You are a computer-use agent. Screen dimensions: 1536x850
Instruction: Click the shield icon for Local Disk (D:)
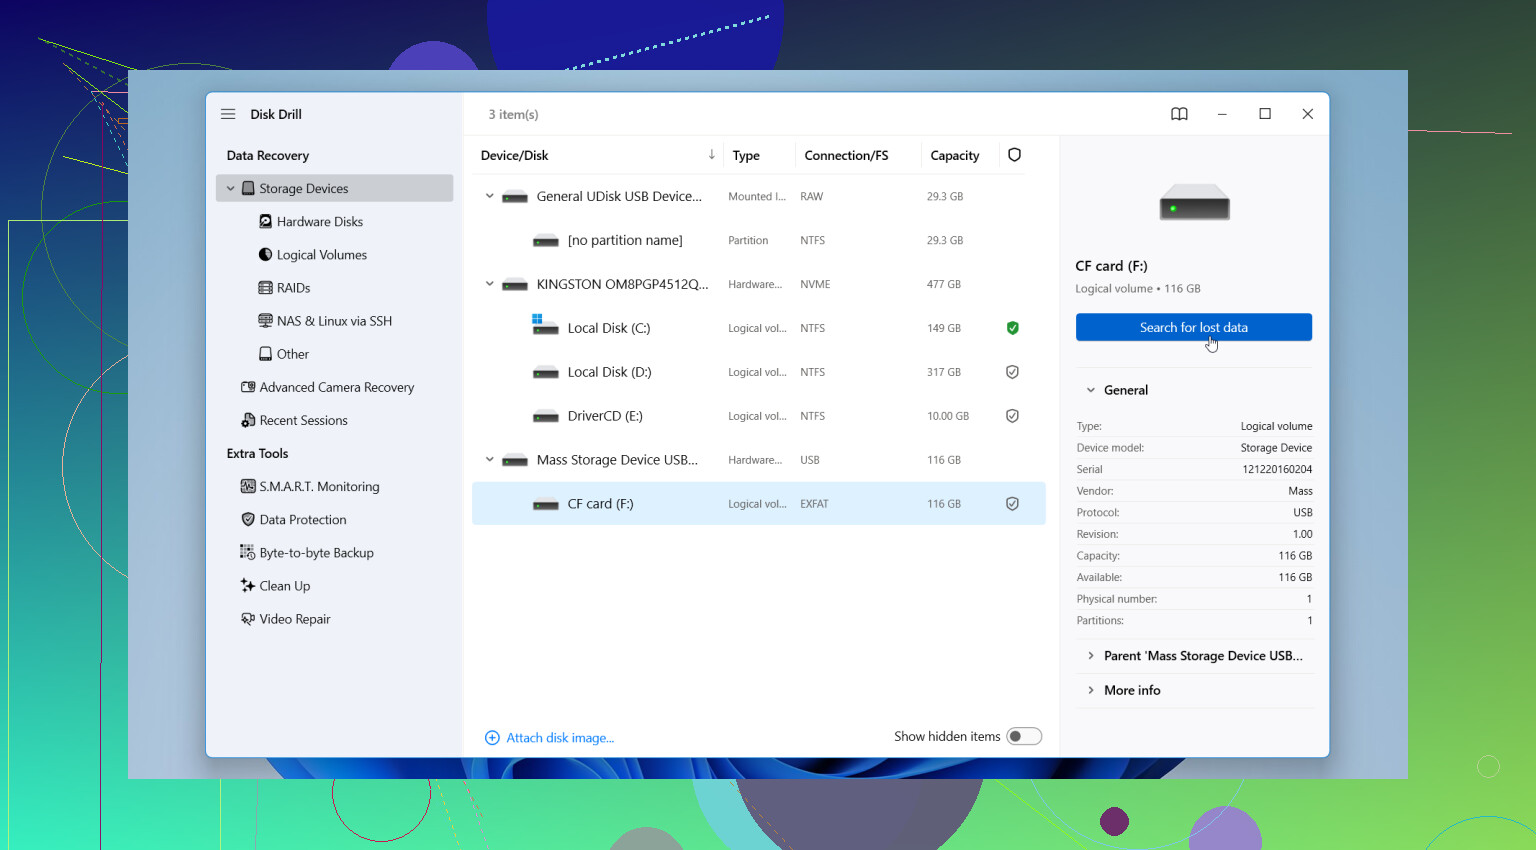pos(1012,372)
